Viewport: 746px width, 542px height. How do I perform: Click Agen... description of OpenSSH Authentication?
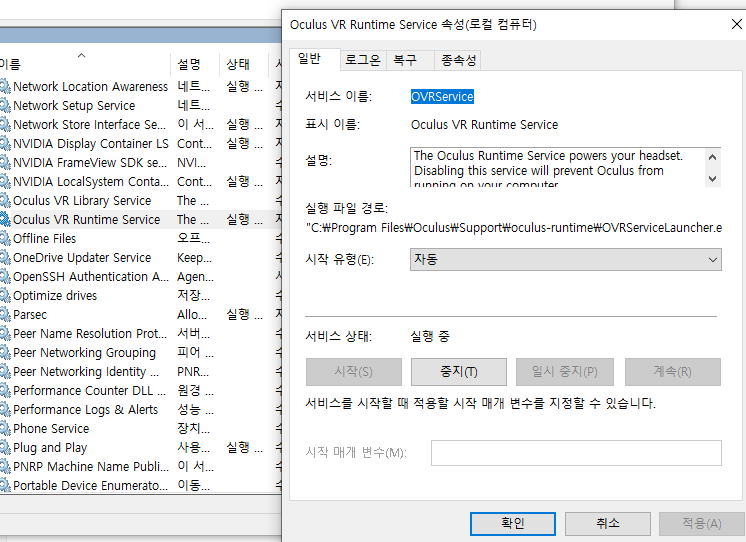point(196,276)
